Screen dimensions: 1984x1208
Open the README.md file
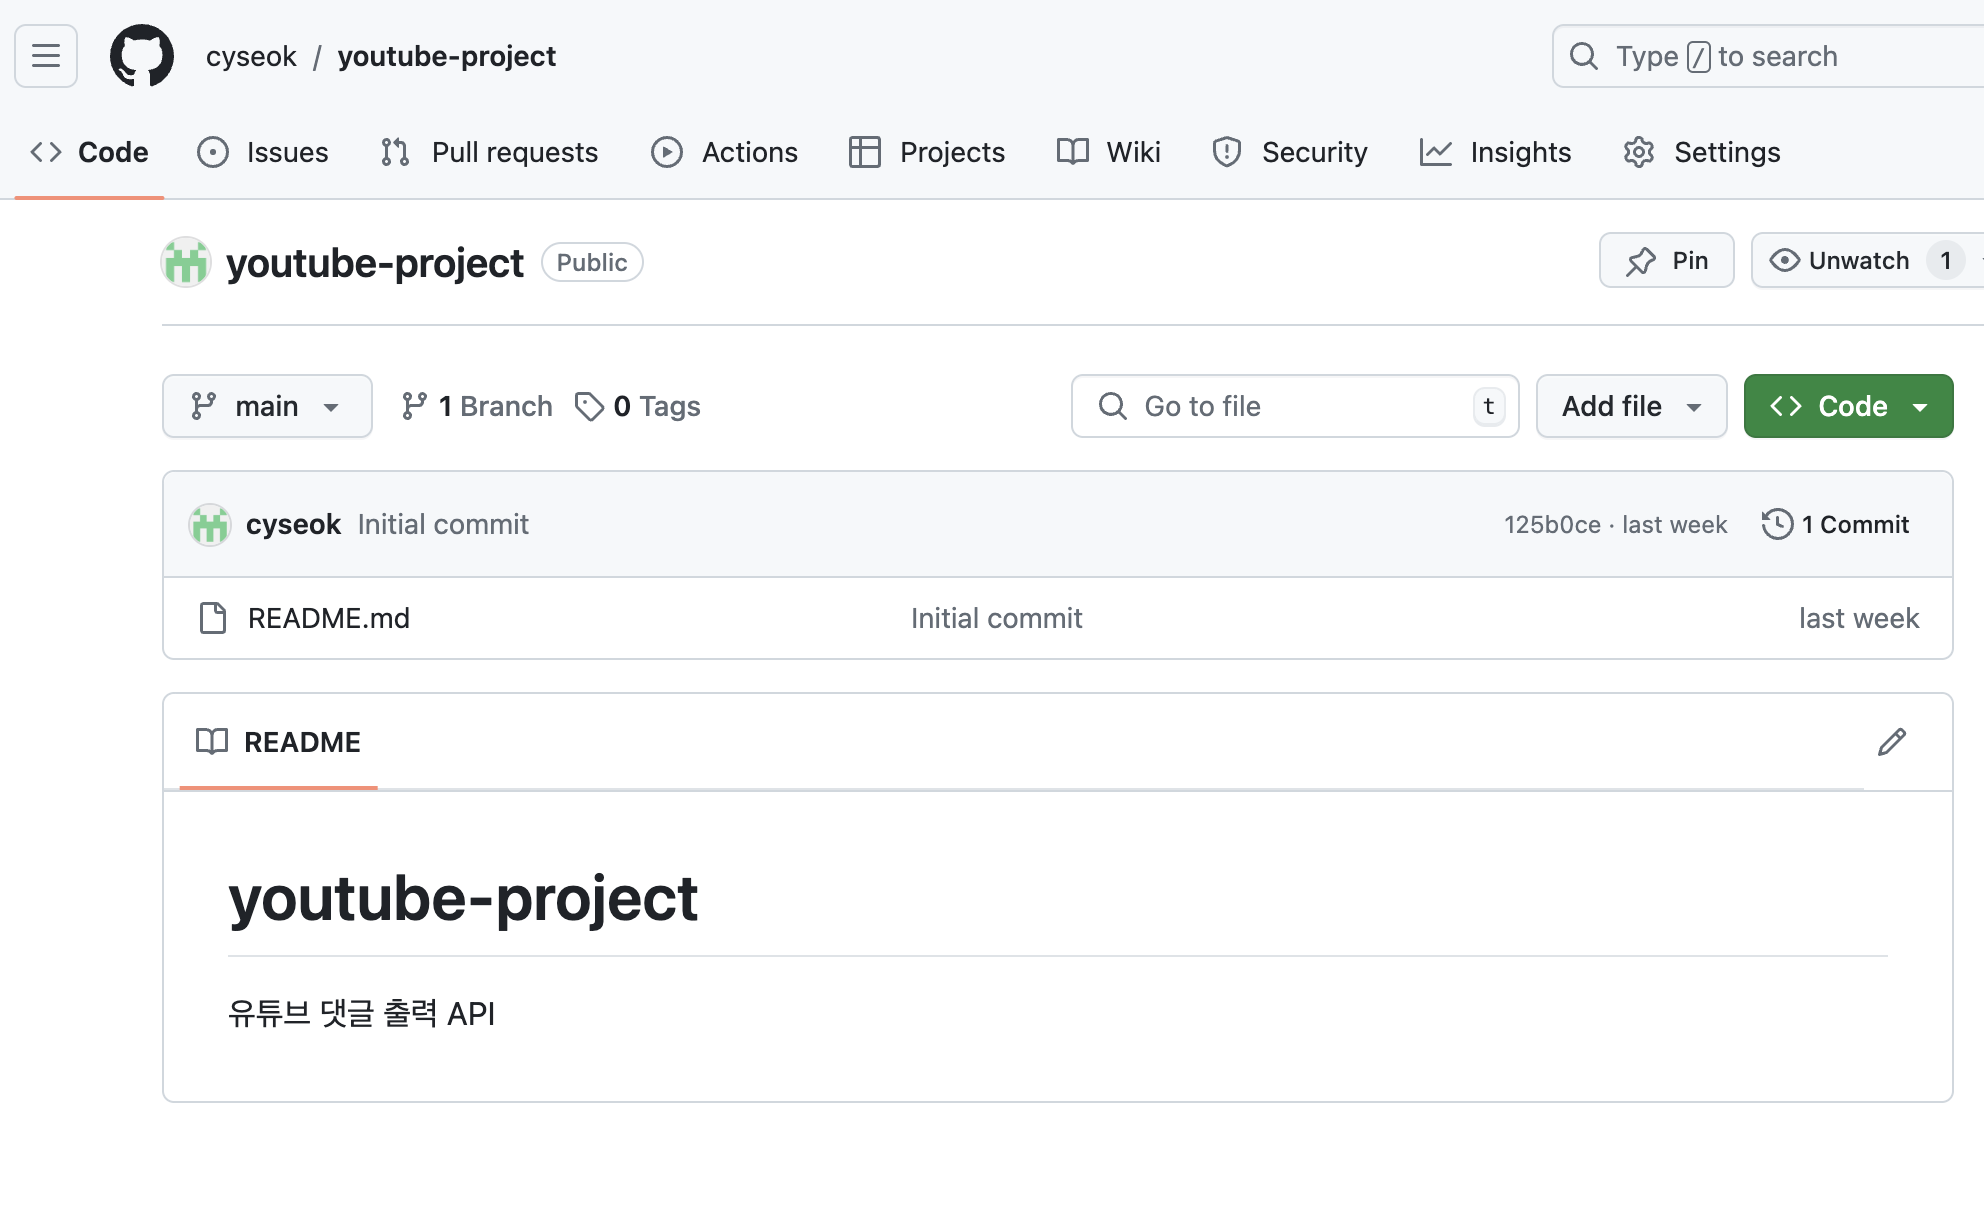tap(329, 618)
